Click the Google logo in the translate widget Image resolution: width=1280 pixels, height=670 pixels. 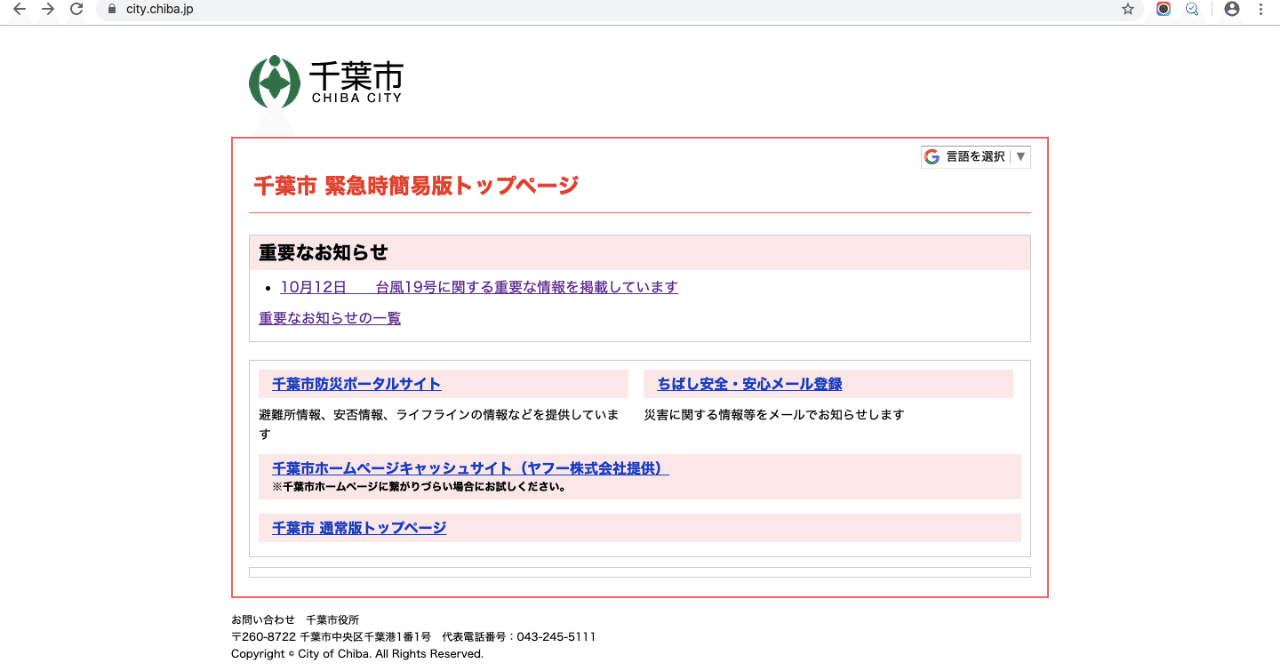[x=933, y=156]
